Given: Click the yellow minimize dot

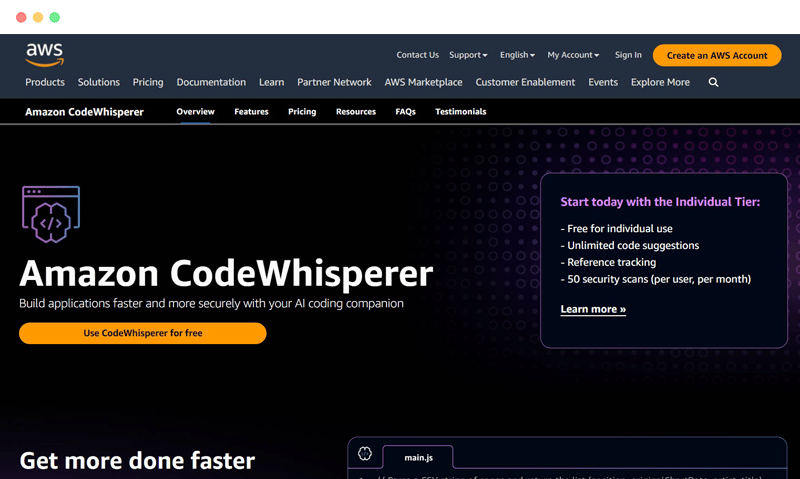Looking at the screenshot, I should click(38, 17).
